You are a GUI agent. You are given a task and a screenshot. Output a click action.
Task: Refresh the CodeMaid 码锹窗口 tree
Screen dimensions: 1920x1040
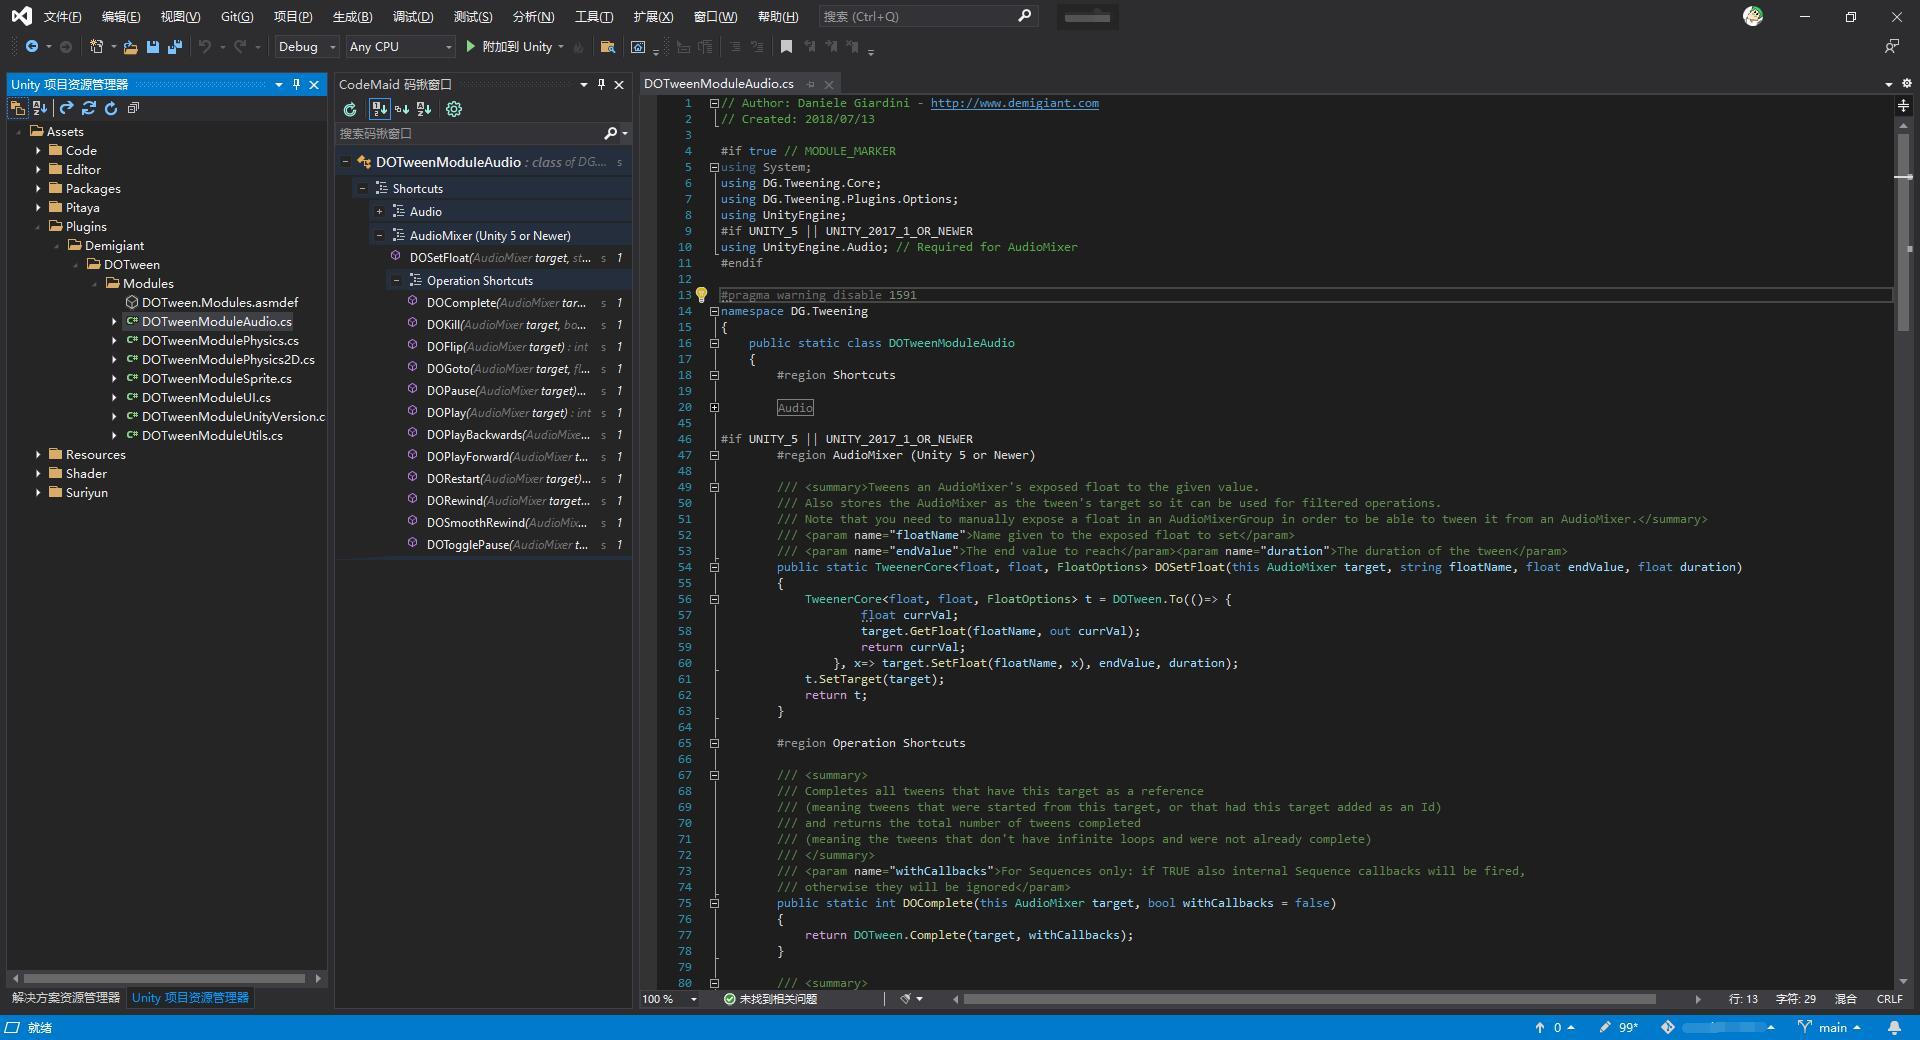(351, 109)
